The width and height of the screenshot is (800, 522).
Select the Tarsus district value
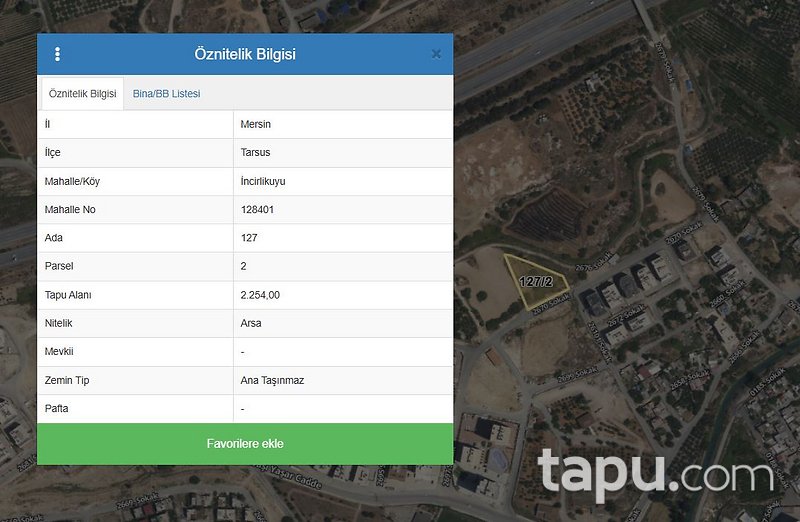pyautogui.click(x=256, y=153)
